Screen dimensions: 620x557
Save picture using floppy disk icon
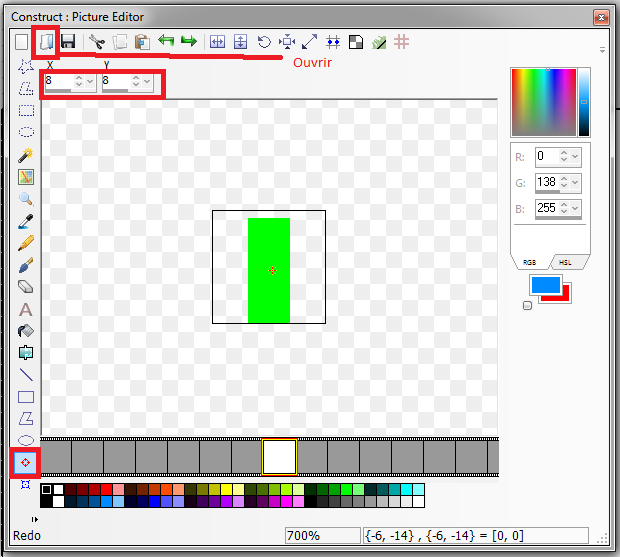68,42
